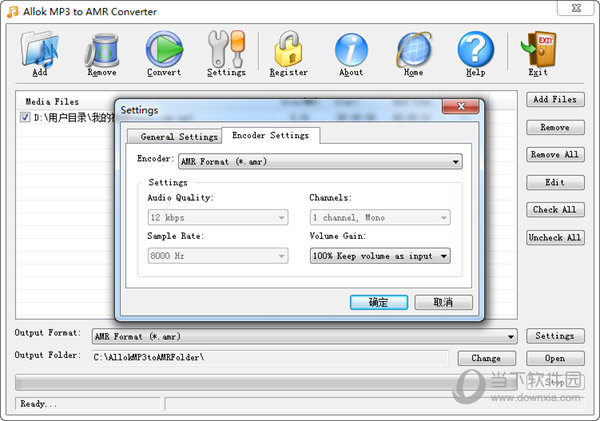Screen dimensions: 600x421
Task: Open the Channels Mono dropdown
Action: tap(380, 217)
